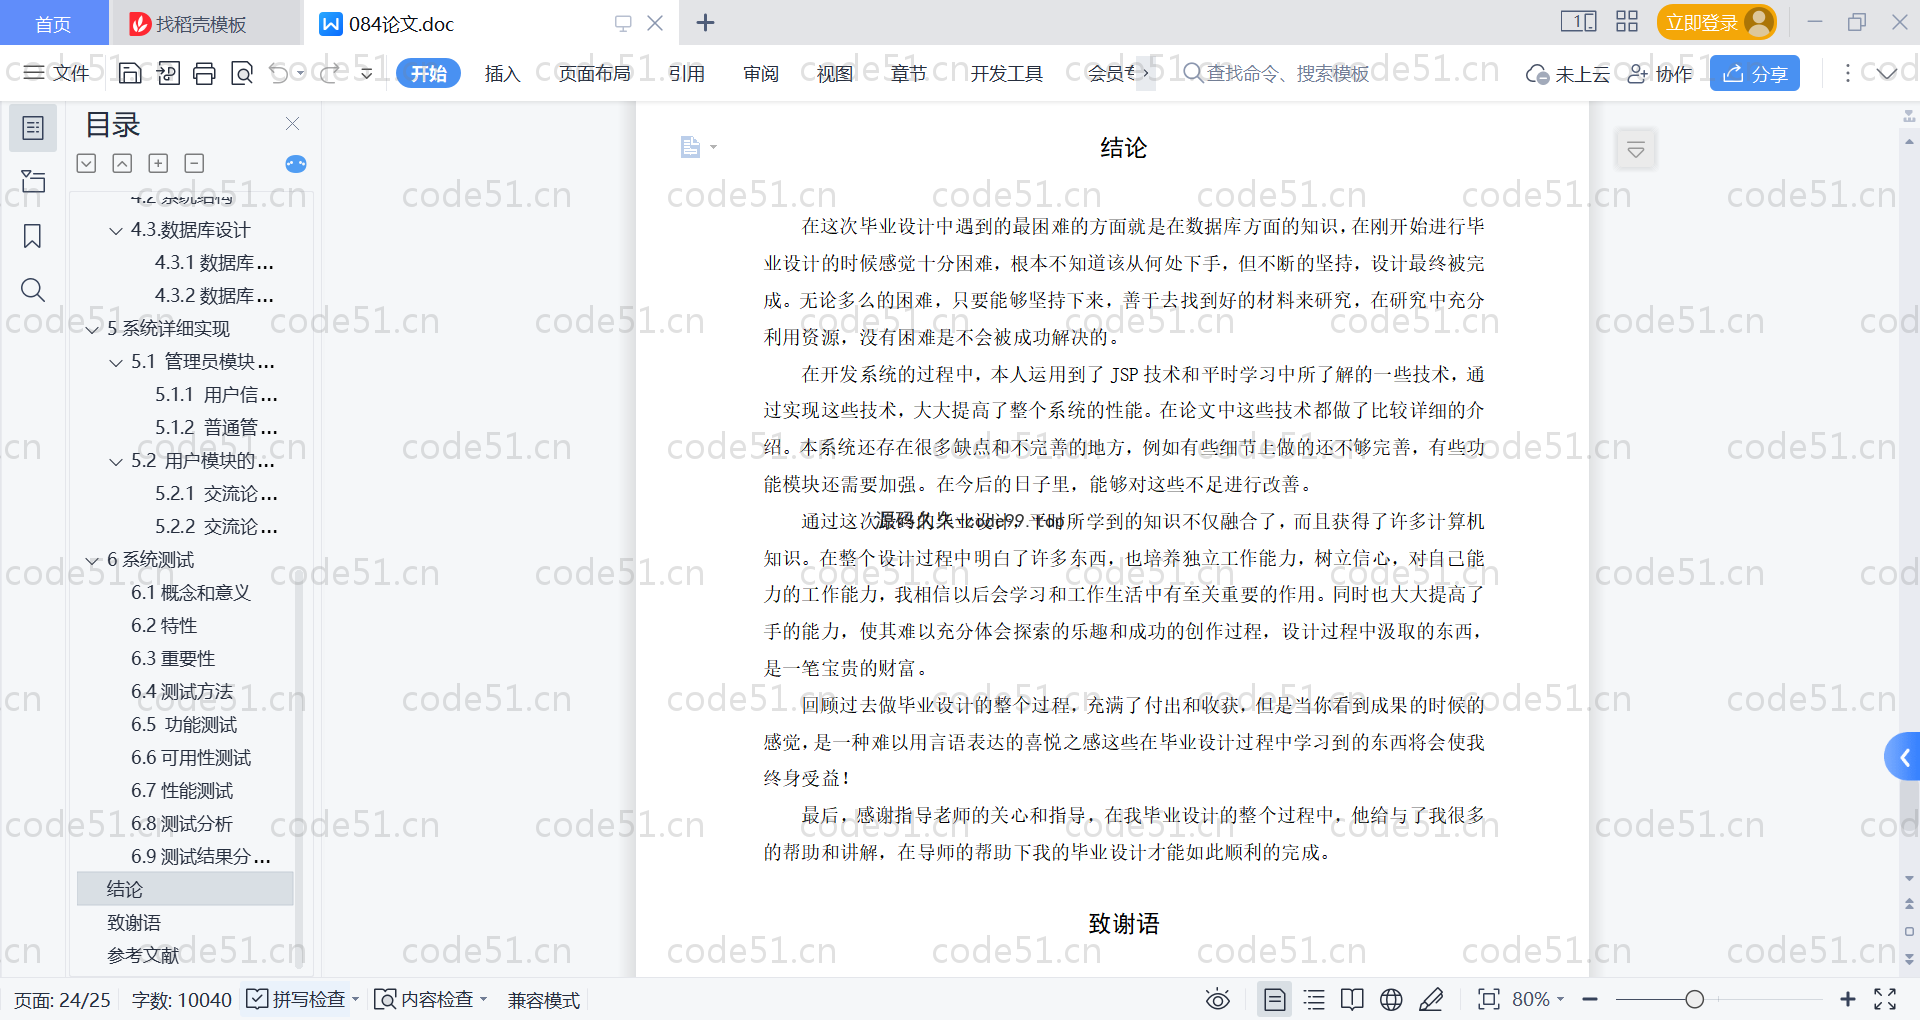
Task: Click the fit page zoom icon
Action: [1488, 999]
